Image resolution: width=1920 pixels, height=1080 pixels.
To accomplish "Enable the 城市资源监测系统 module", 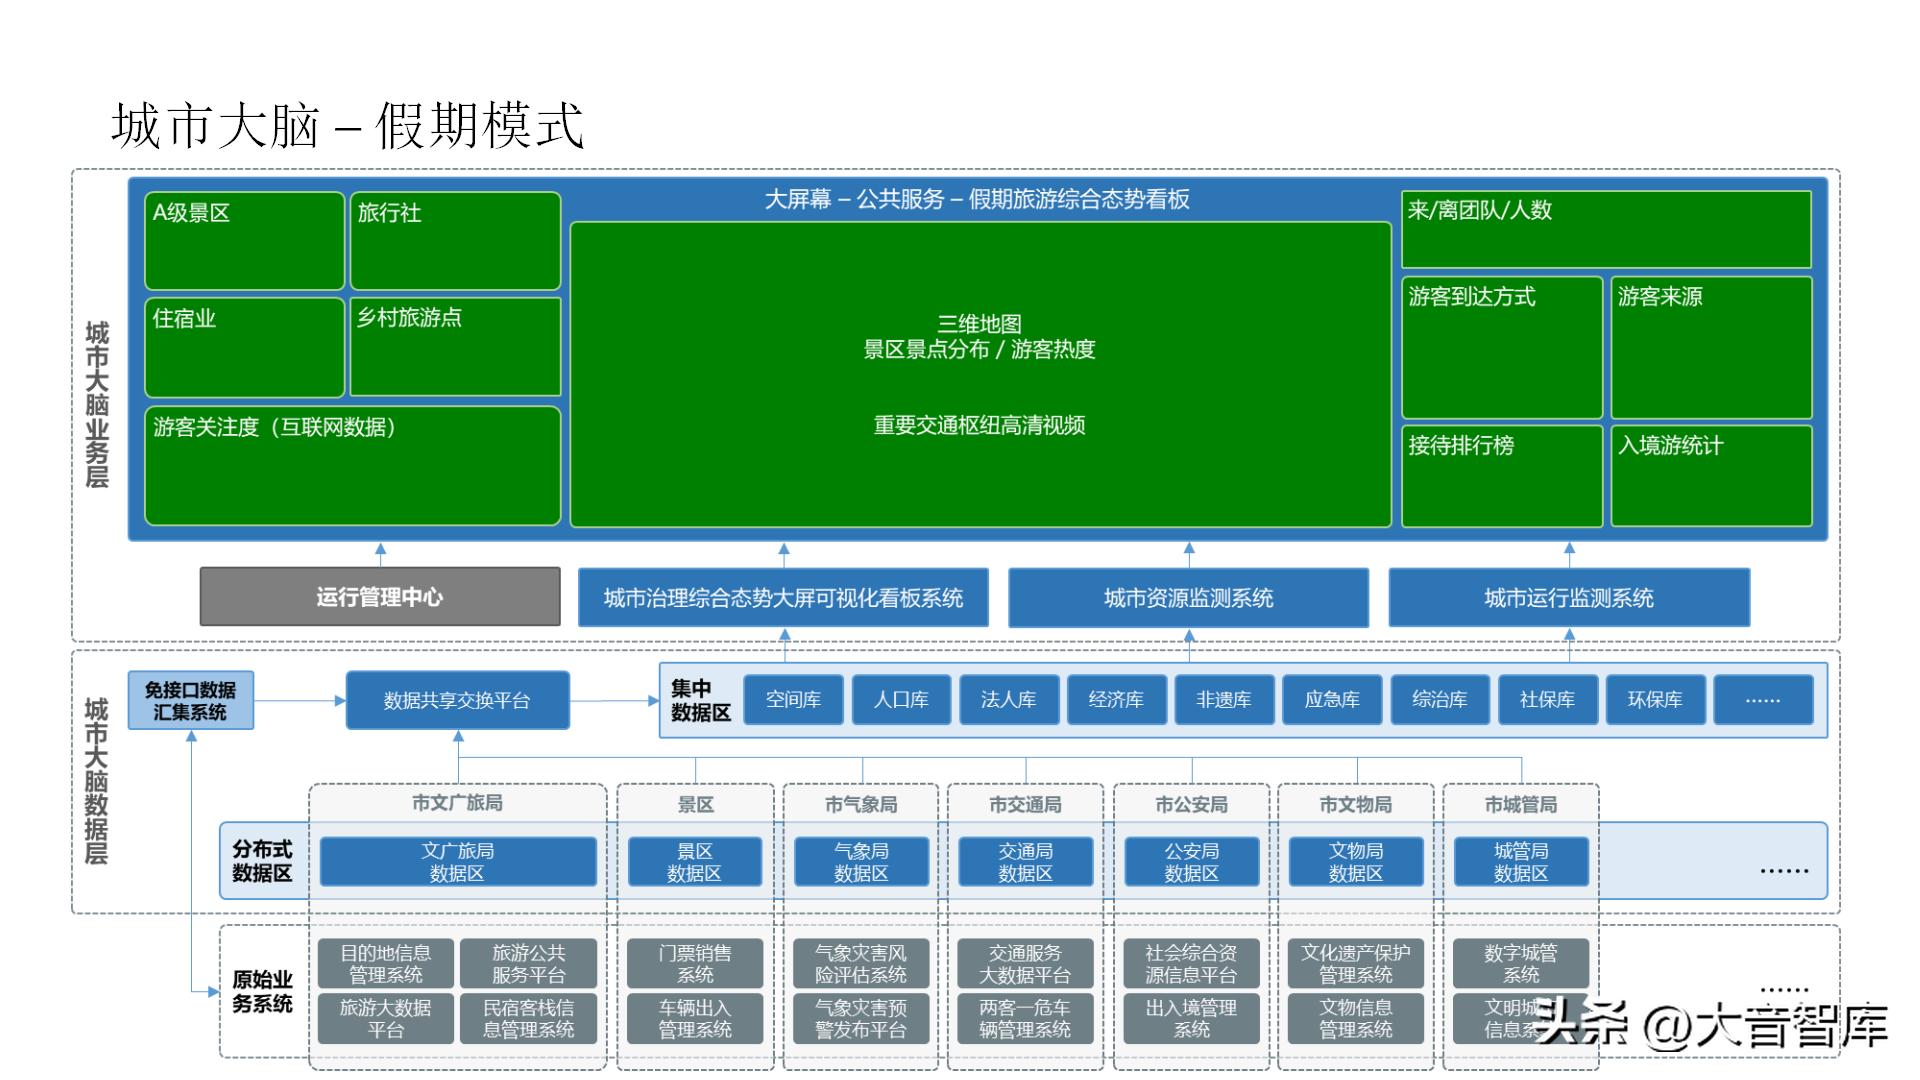I will [1188, 598].
